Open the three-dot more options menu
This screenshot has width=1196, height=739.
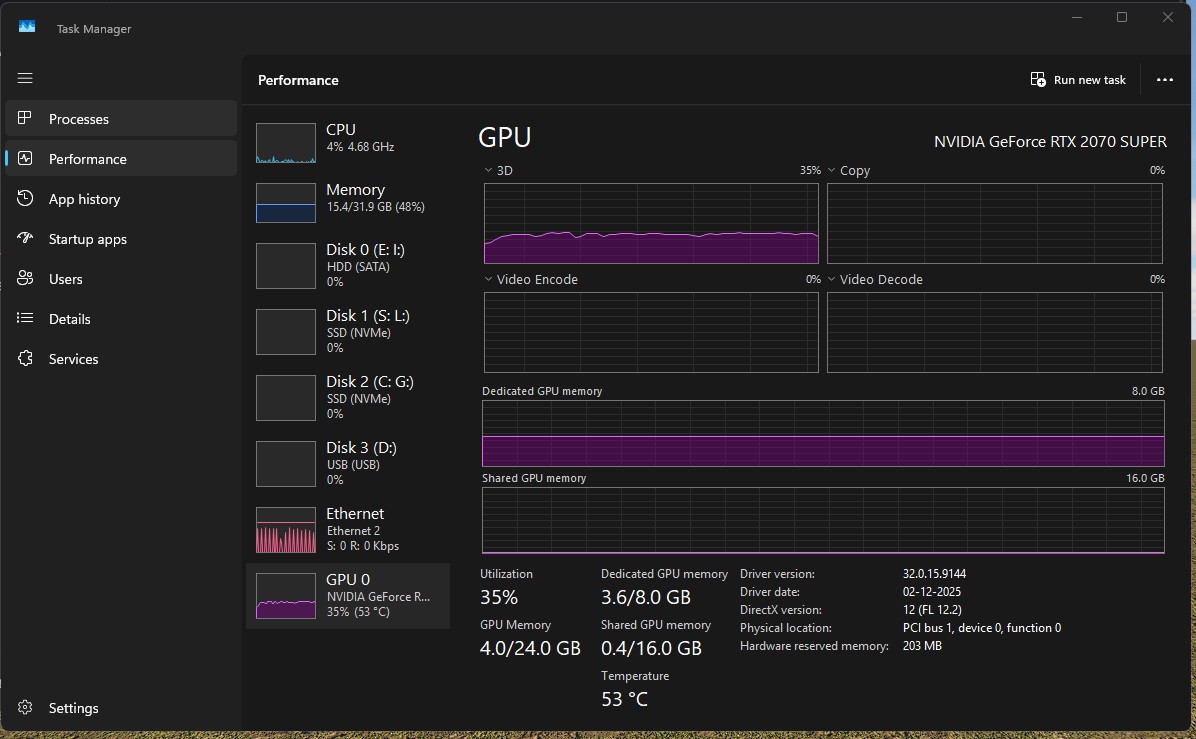[x=1164, y=80]
